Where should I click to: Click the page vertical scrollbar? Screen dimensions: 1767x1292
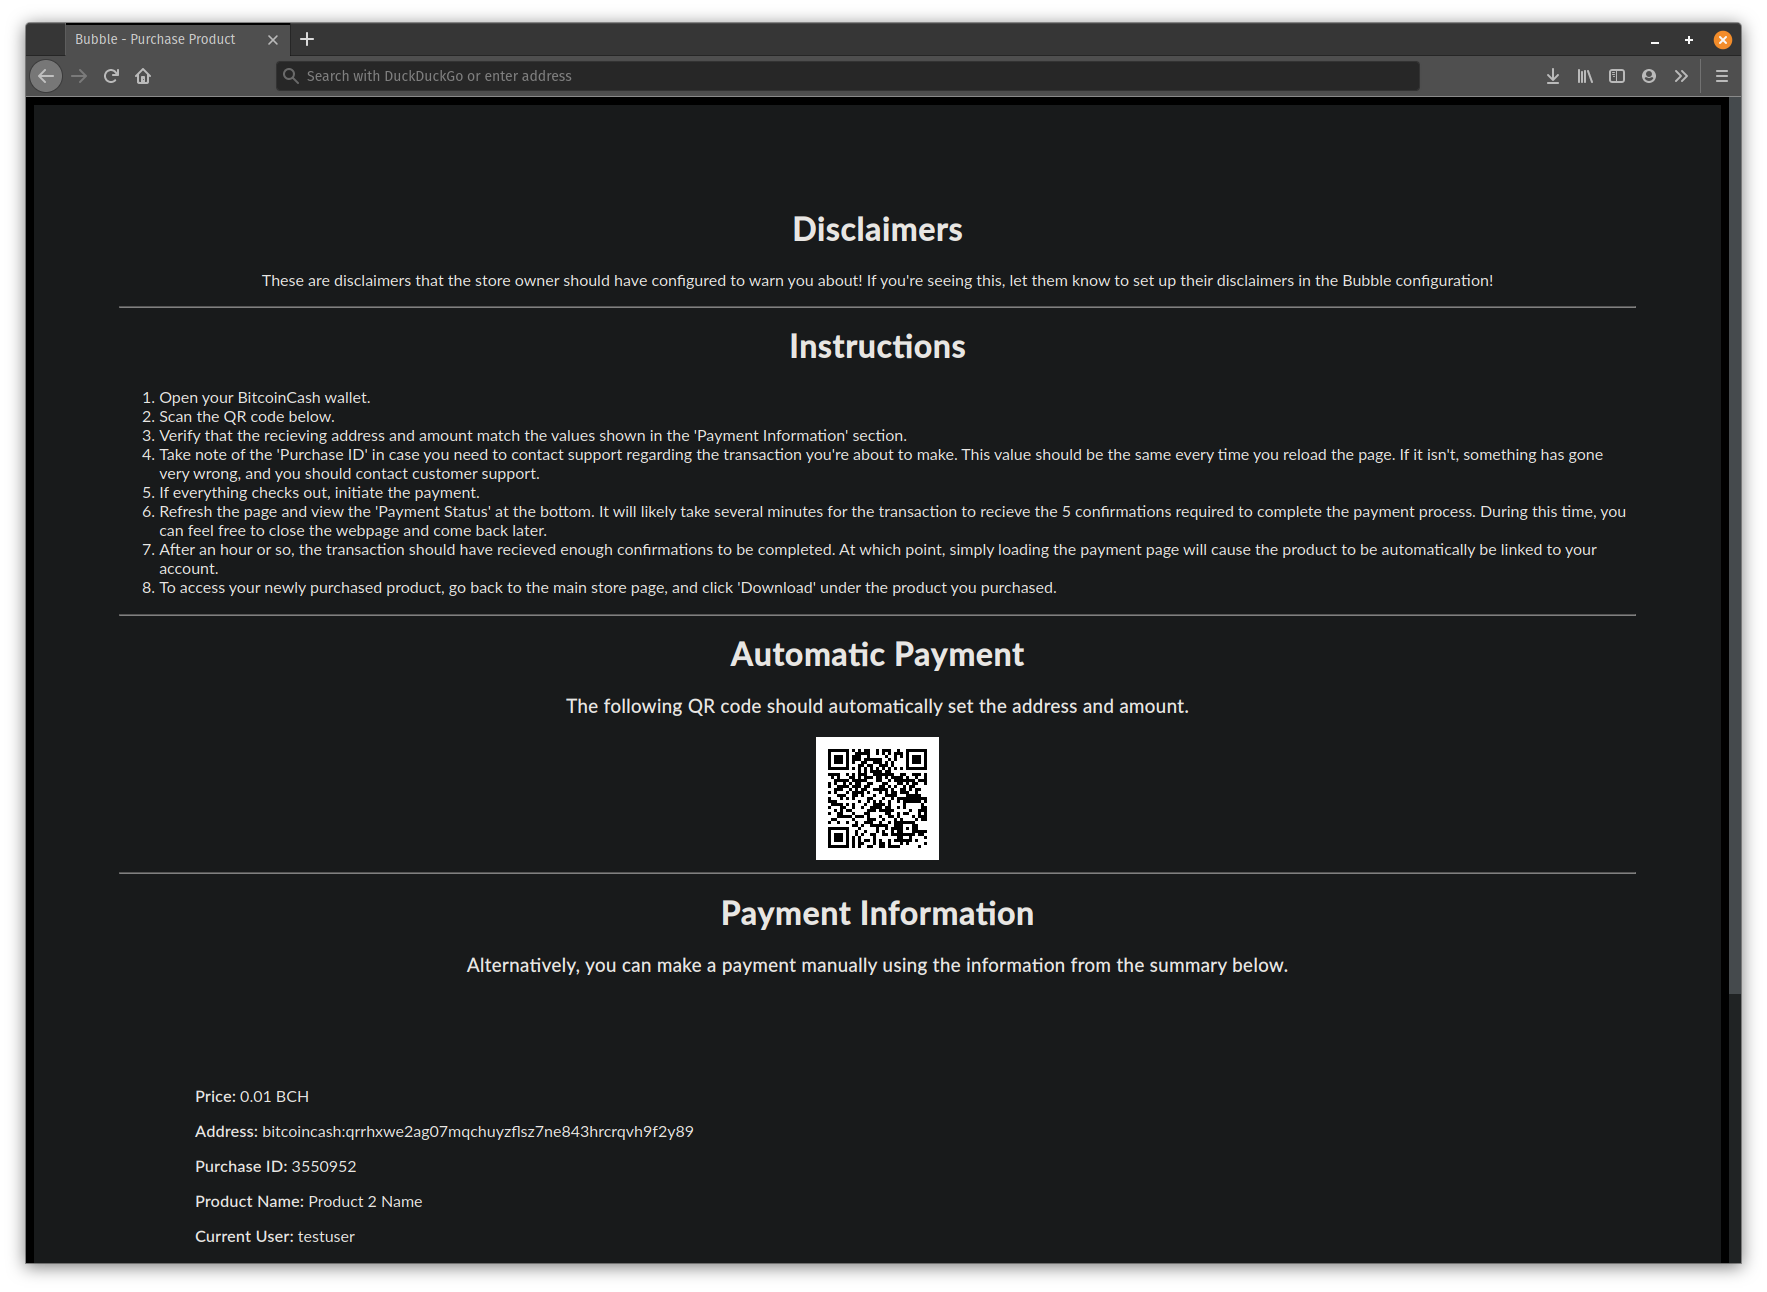point(1734,550)
